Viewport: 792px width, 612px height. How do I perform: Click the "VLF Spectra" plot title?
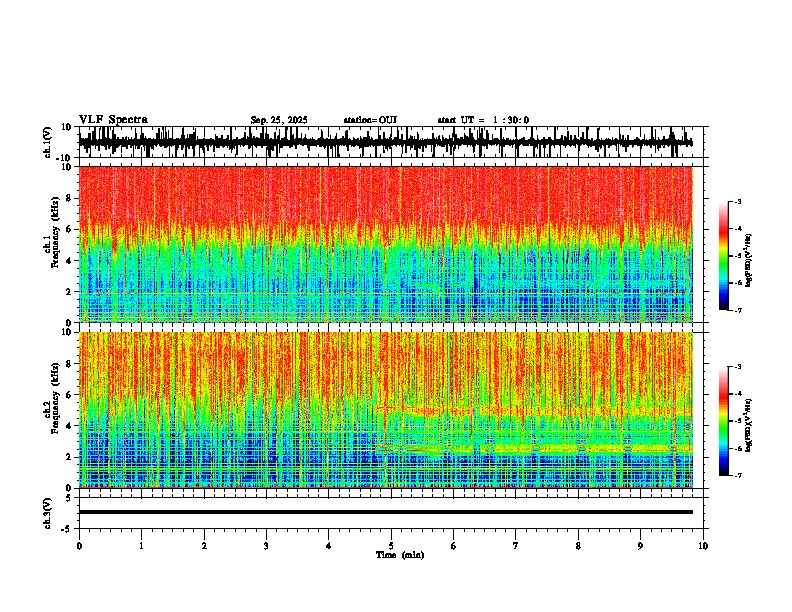(x=113, y=120)
